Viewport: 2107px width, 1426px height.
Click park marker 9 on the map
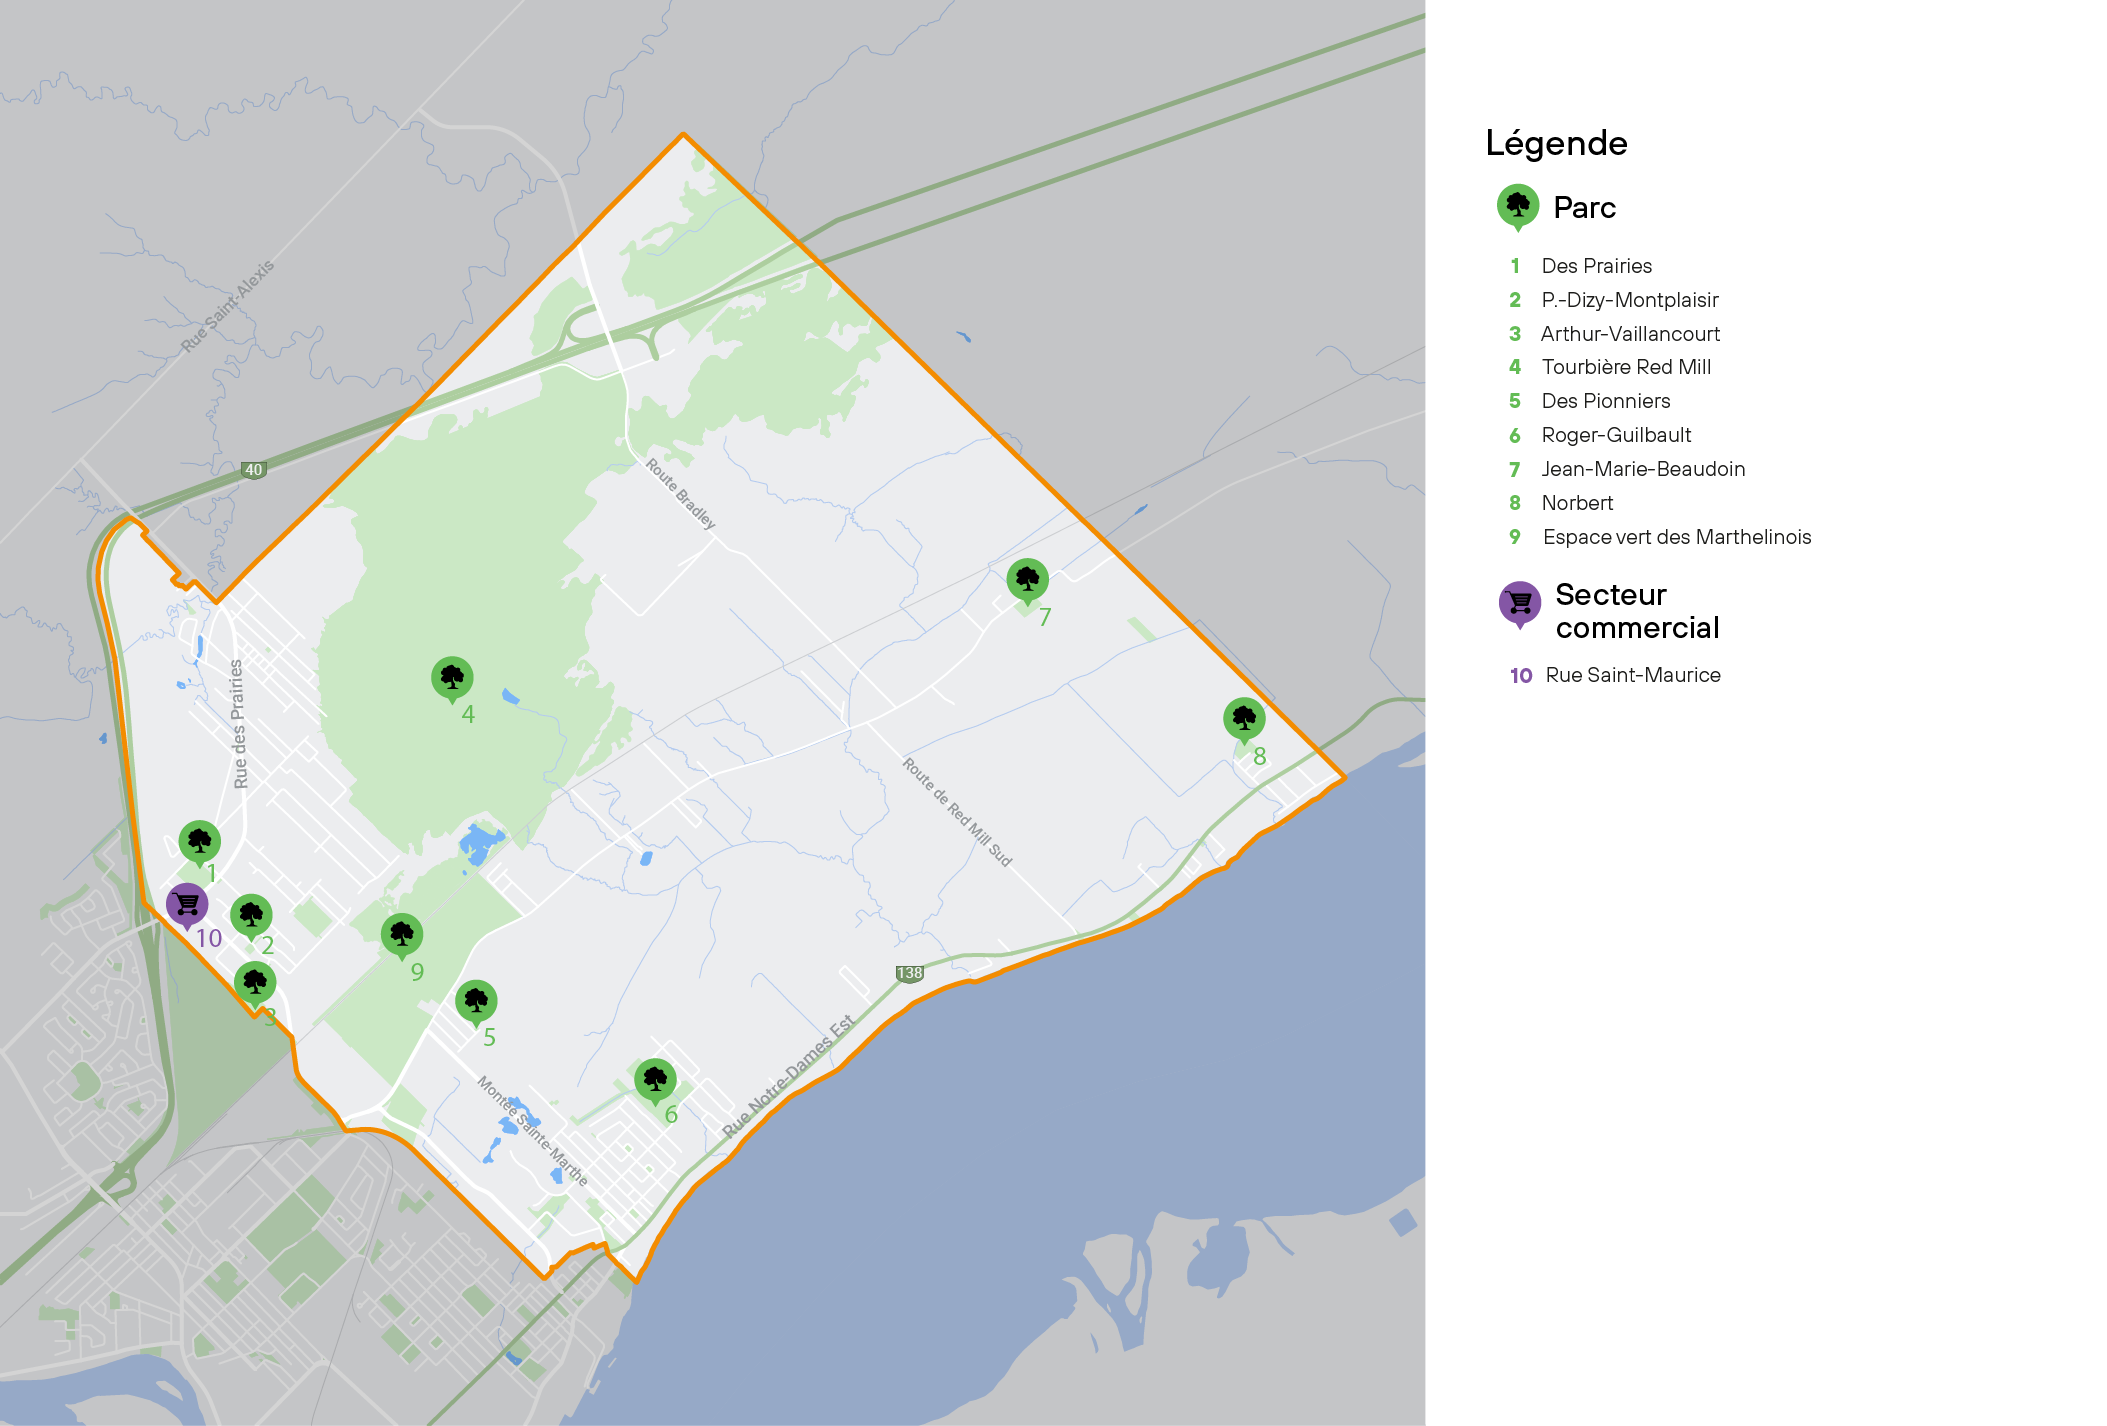tap(402, 935)
